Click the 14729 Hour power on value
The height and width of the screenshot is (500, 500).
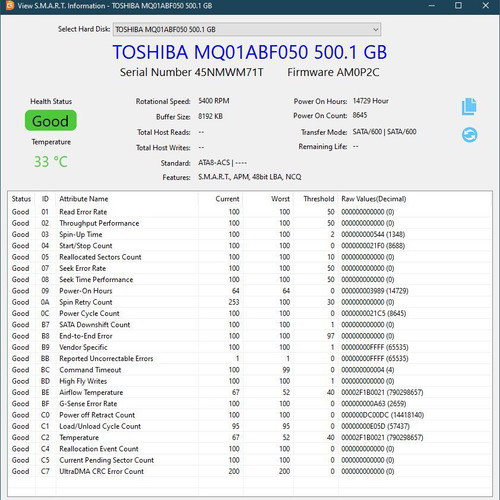(x=371, y=101)
